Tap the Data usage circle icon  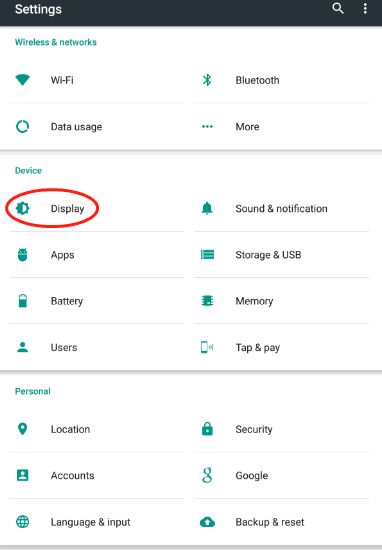(x=22, y=127)
